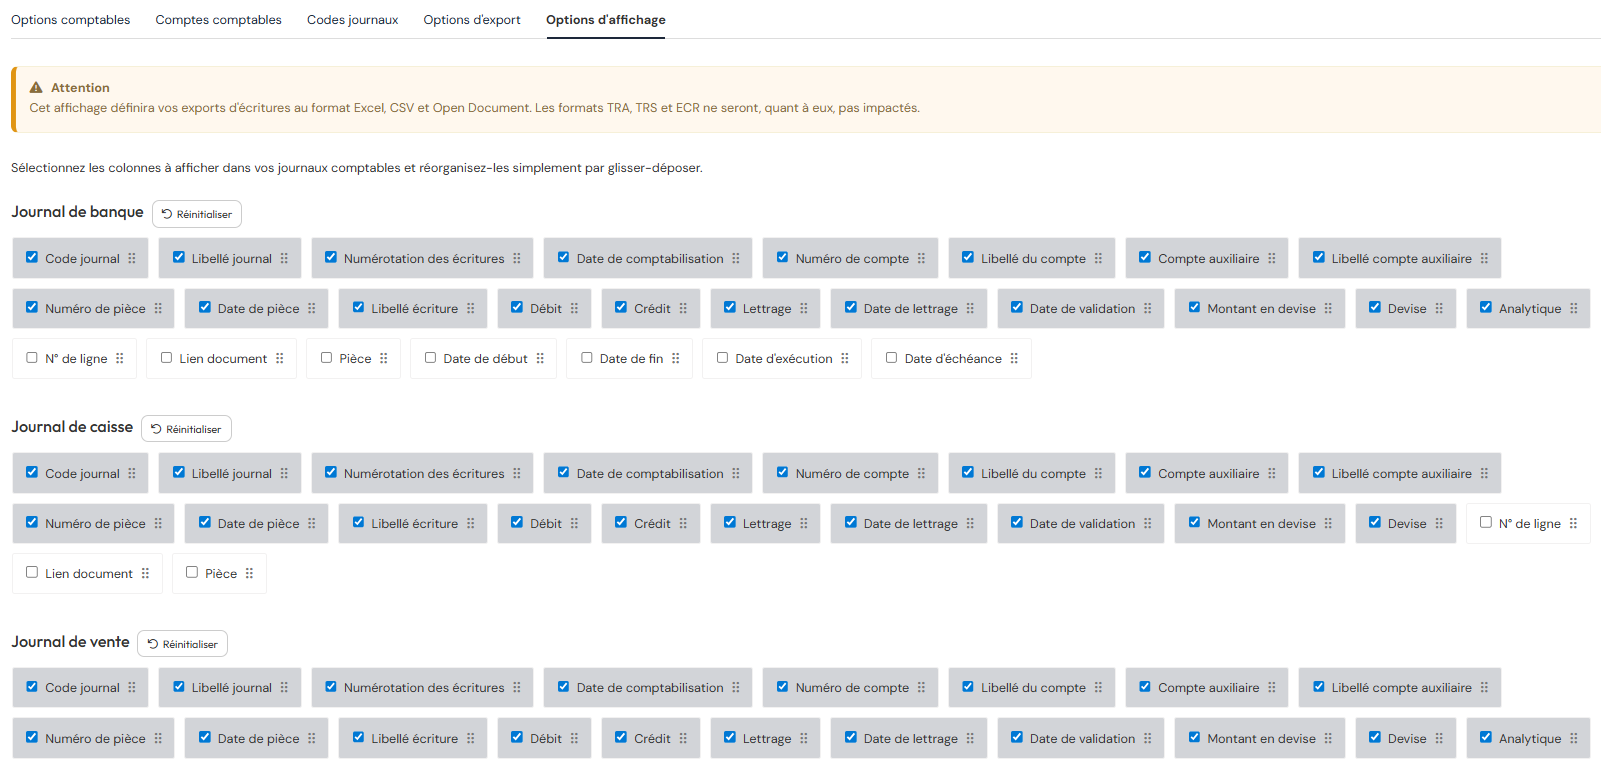1601x768 pixels.
Task: Click the grip icon on Journal de banque Lien document
Action: [x=279, y=359]
